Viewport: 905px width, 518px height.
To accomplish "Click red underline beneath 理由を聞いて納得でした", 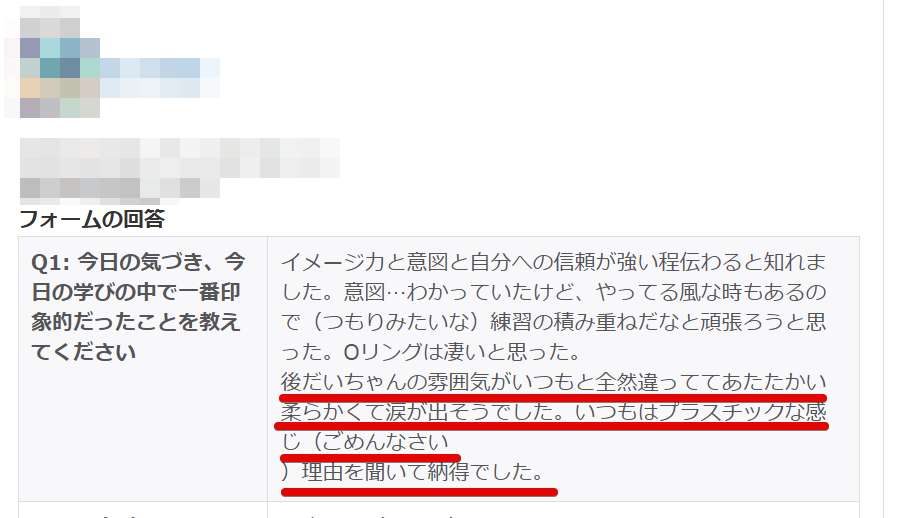I will [420, 492].
